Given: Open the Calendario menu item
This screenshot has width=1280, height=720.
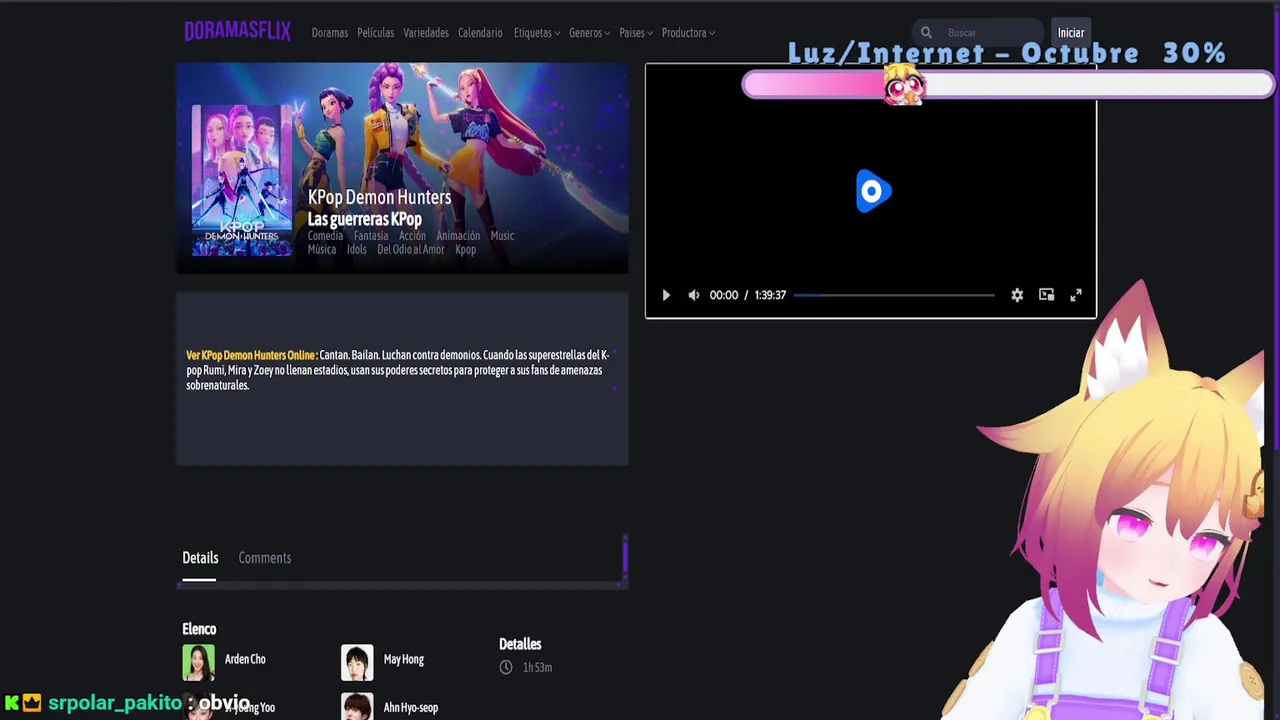Looking at the screenshot, I should [x=480, y=33].
